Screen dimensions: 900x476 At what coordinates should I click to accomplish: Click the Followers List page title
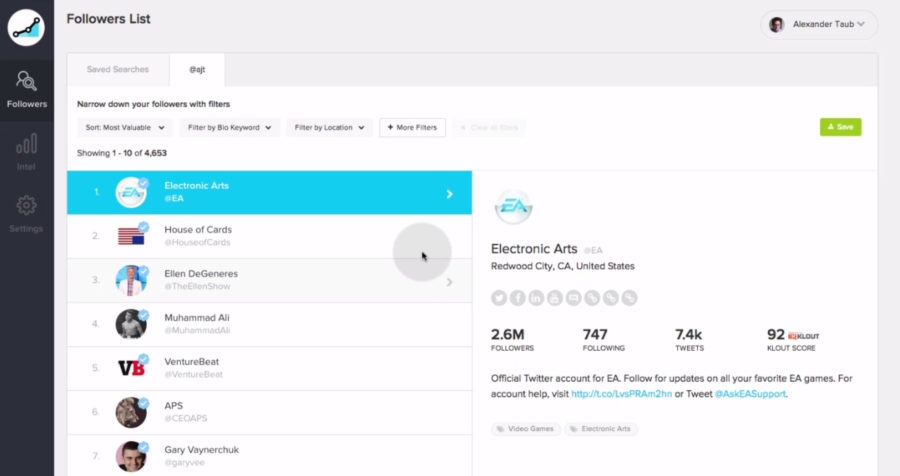(x=108, y=19)
